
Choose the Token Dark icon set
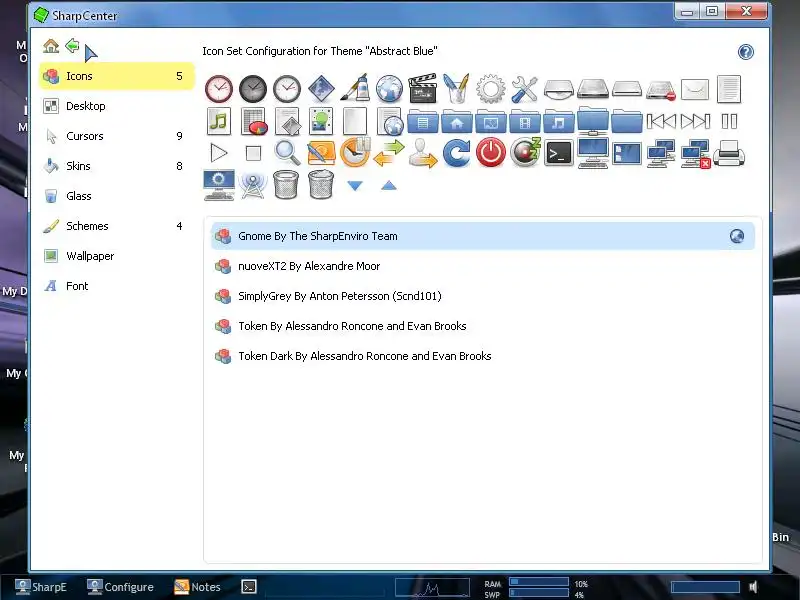tap(483, 356)
